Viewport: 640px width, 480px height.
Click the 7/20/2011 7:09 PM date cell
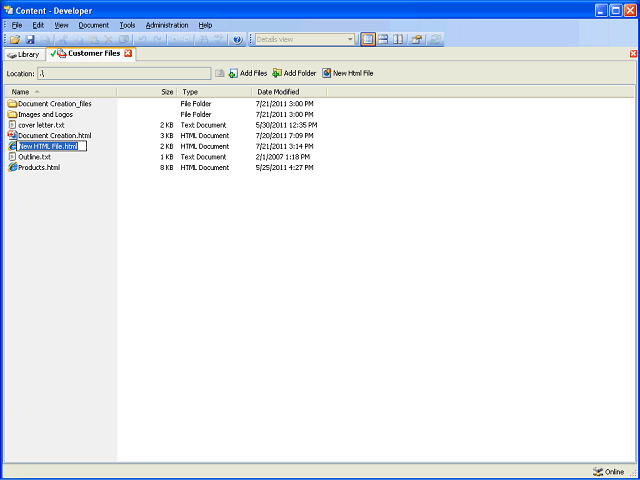tap(284, 136)
